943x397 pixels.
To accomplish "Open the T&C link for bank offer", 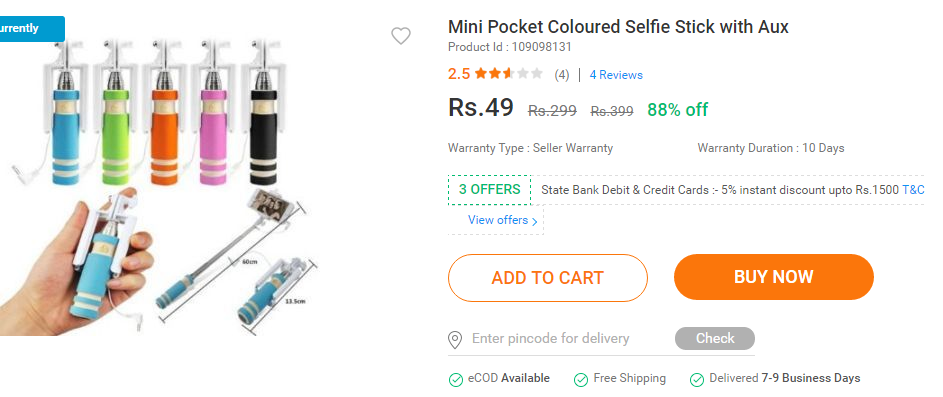I will [x=913, y=190].
